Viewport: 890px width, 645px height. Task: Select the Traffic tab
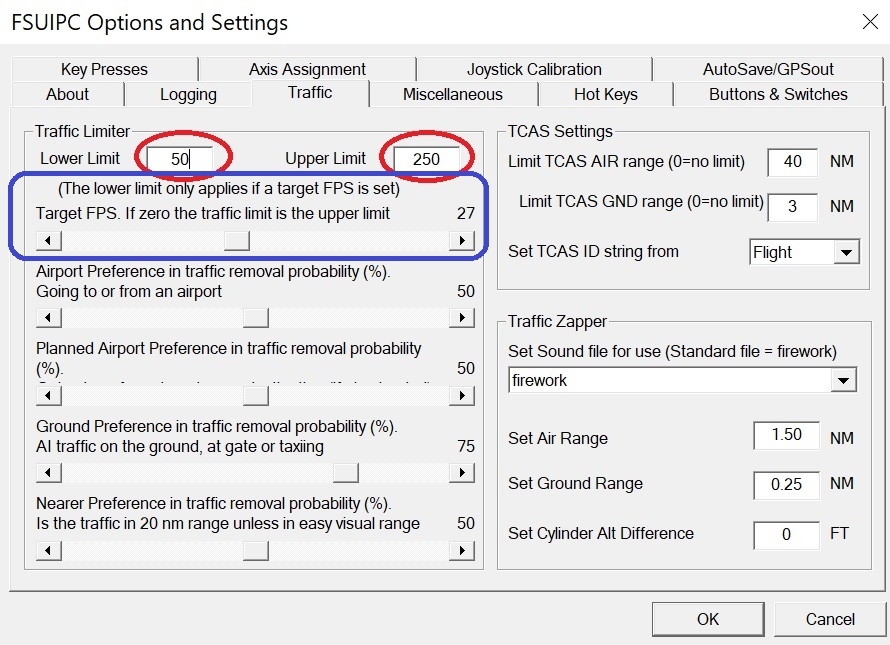point(310,93)
